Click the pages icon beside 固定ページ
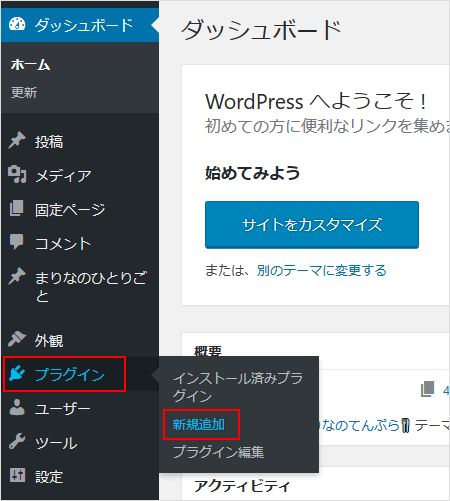The width and height of the screenshot is (450, 501). pos(16,208)
